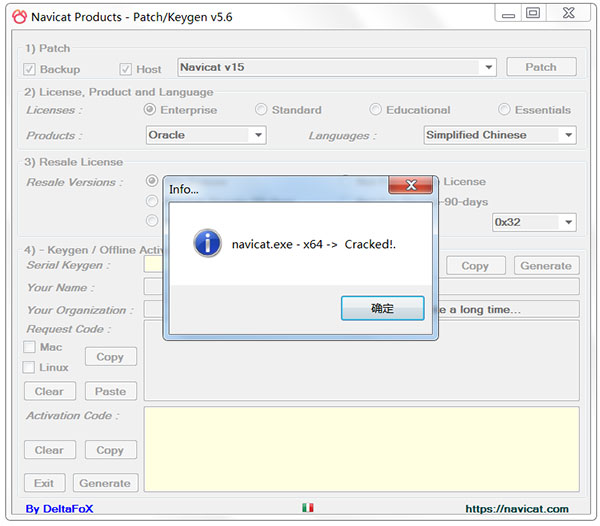Click the Paste button

[x=111, y=391]
